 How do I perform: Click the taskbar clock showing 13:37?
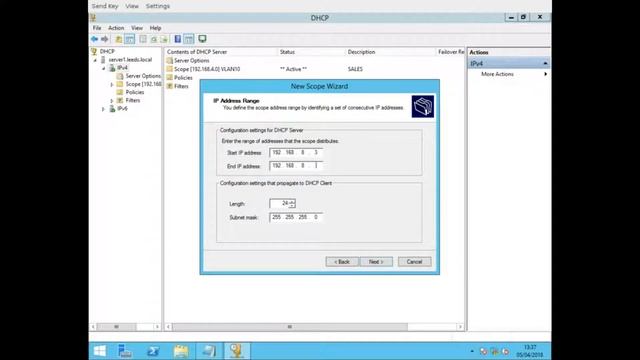coord(530,351)
